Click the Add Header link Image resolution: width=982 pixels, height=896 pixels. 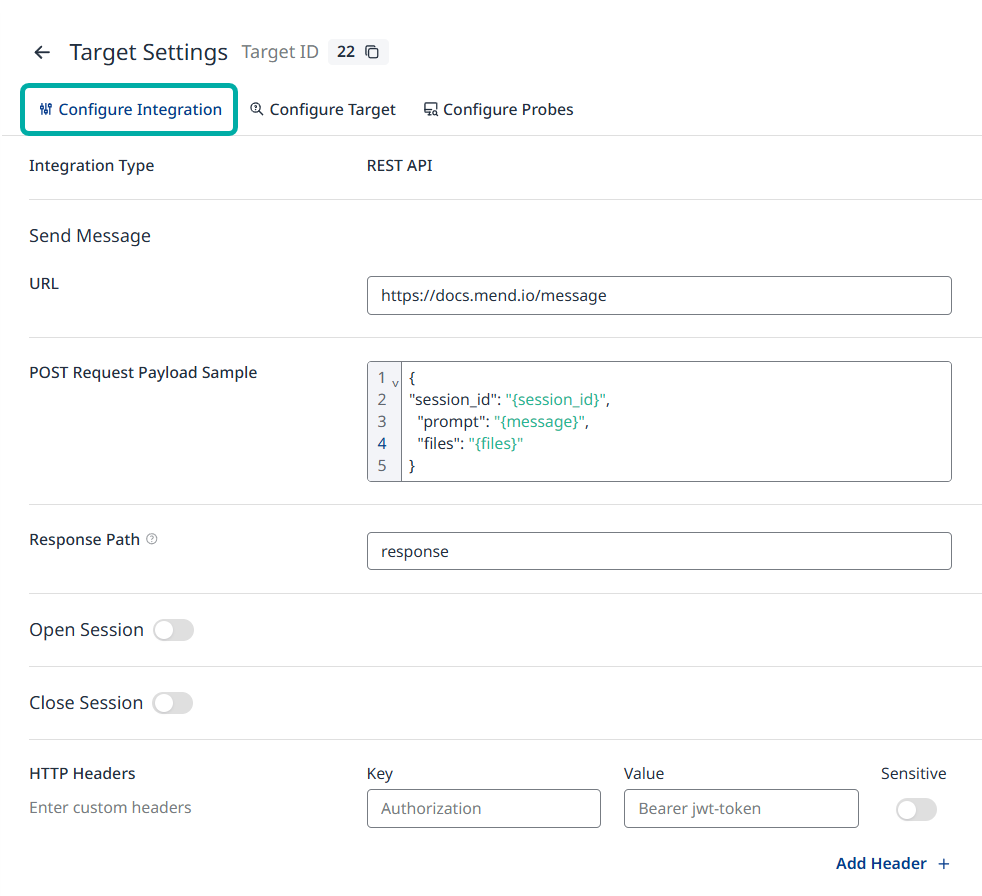(x=881, y=864)
